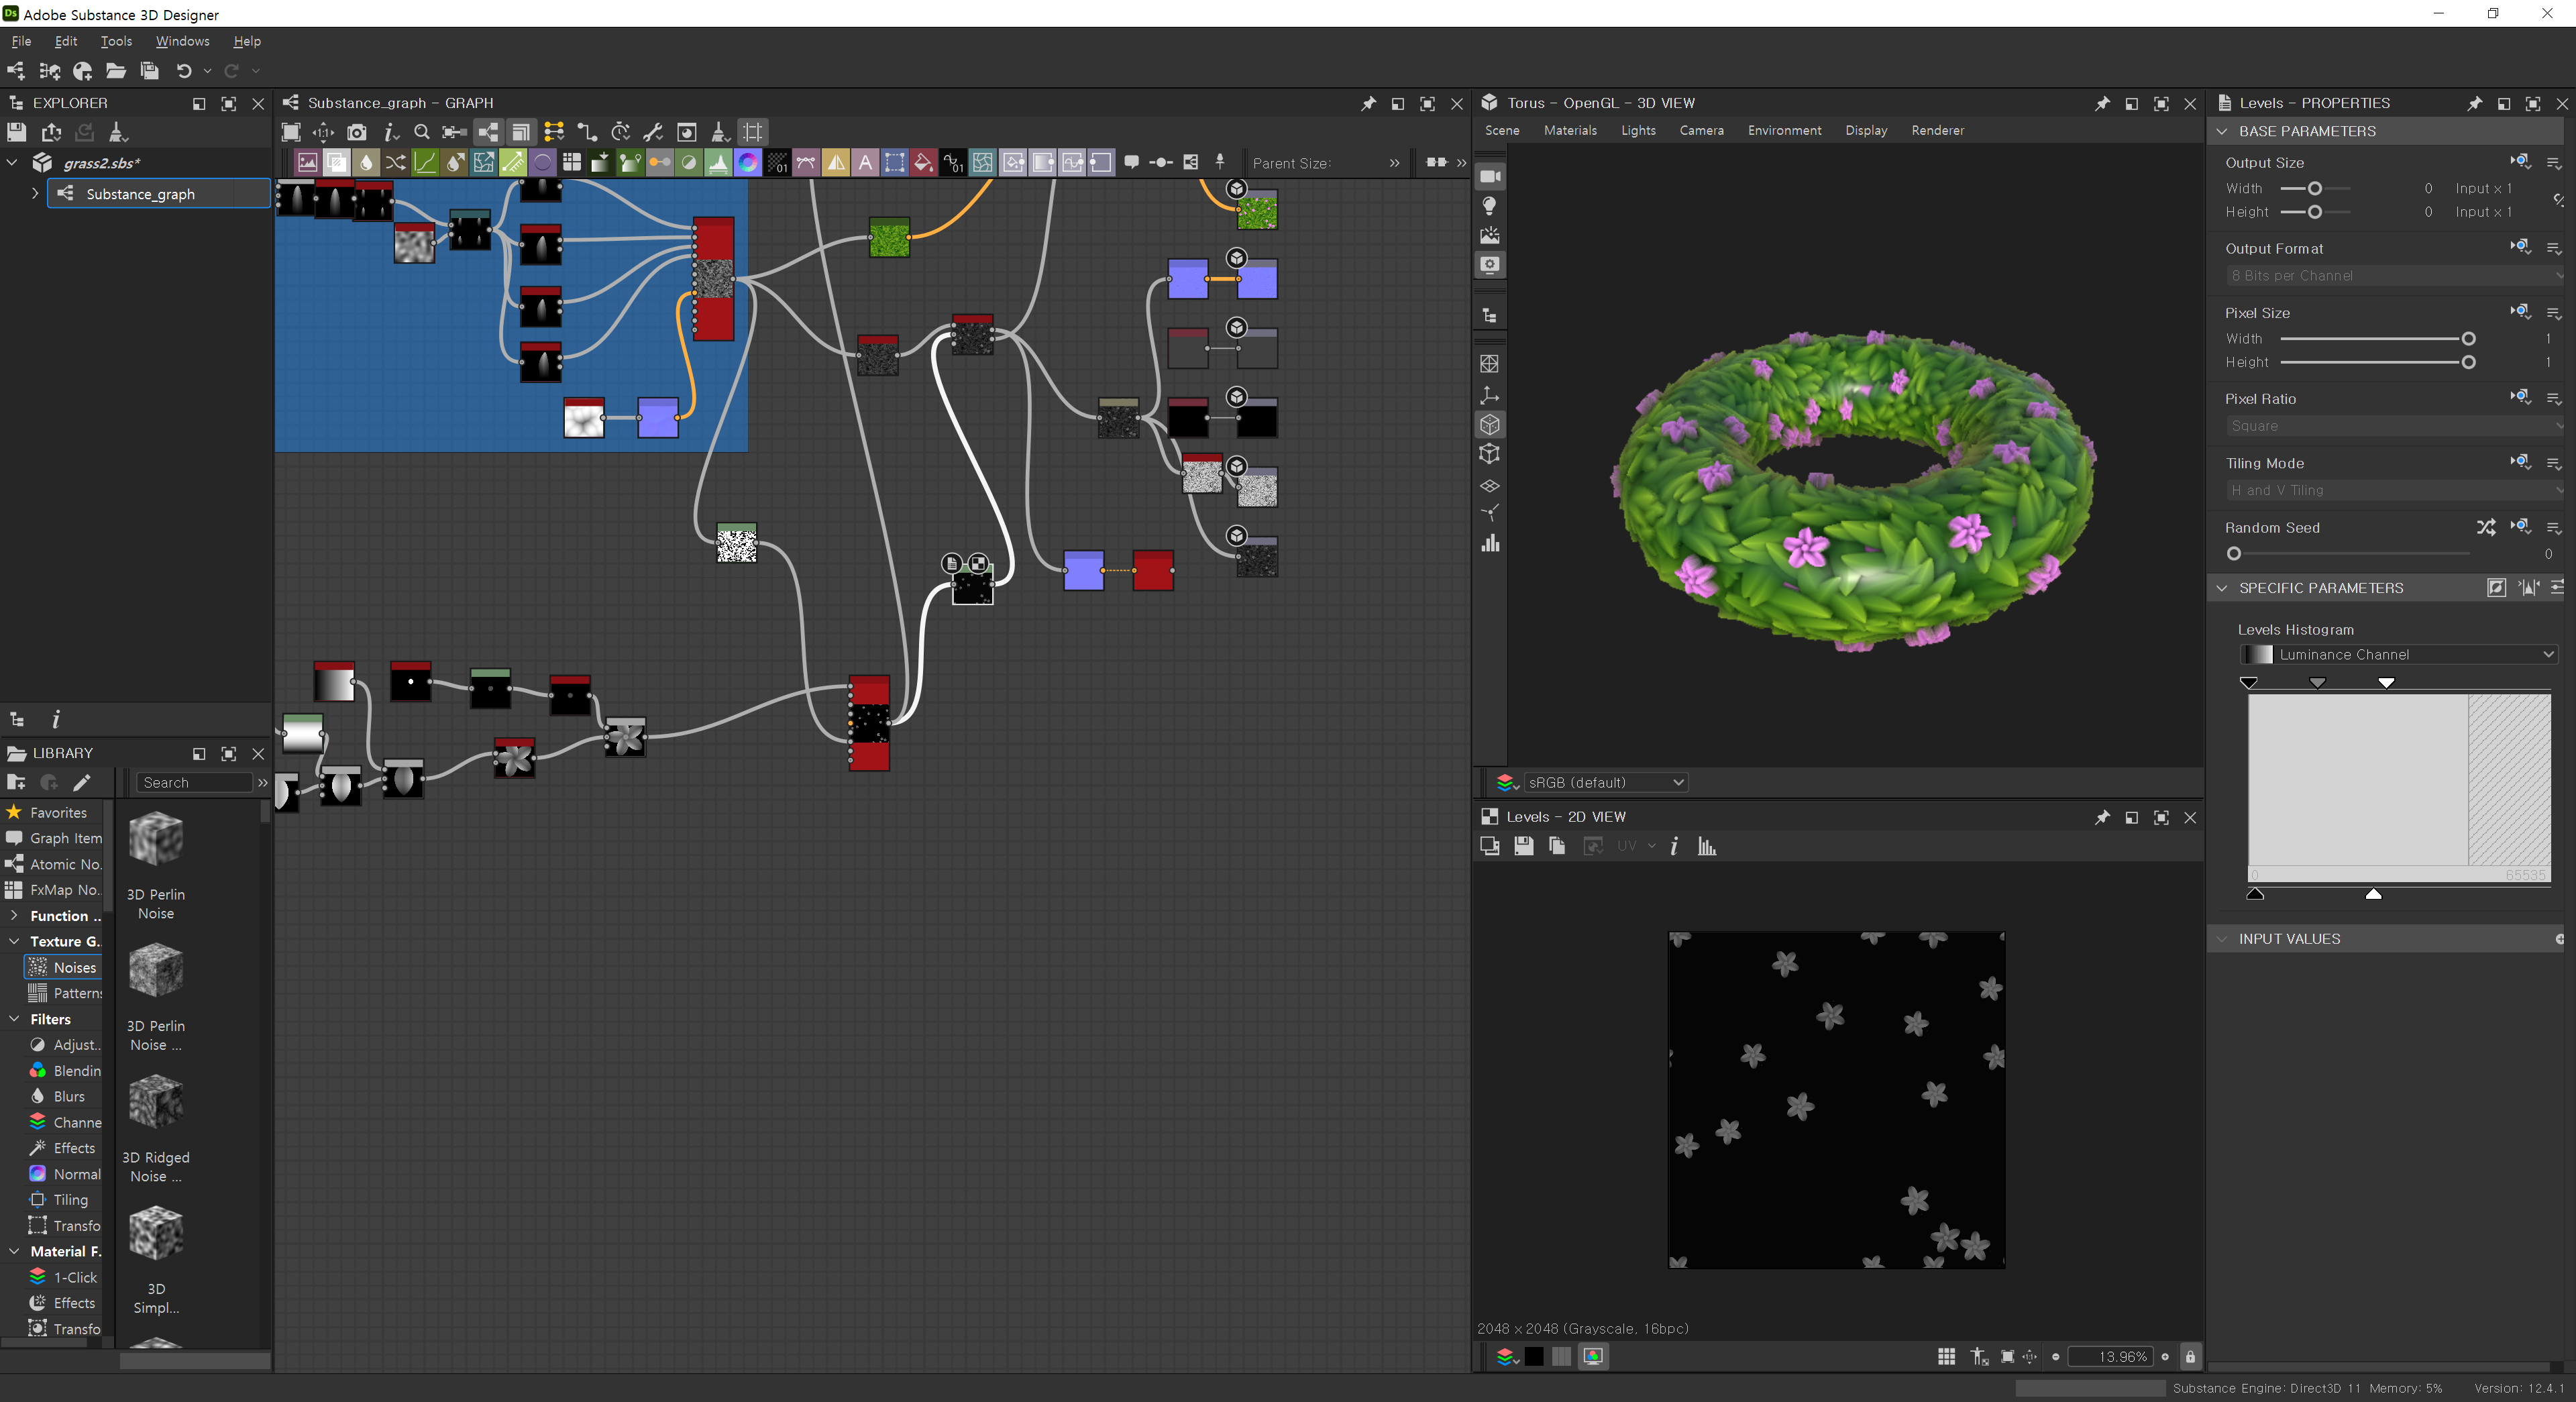2576x1402 pixels.
Task: Click the 3D view camera icon
Action: [1490, 176]
